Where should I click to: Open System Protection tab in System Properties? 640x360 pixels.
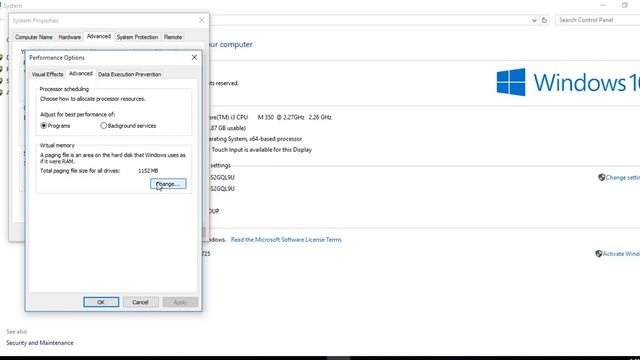click(137, 37)
